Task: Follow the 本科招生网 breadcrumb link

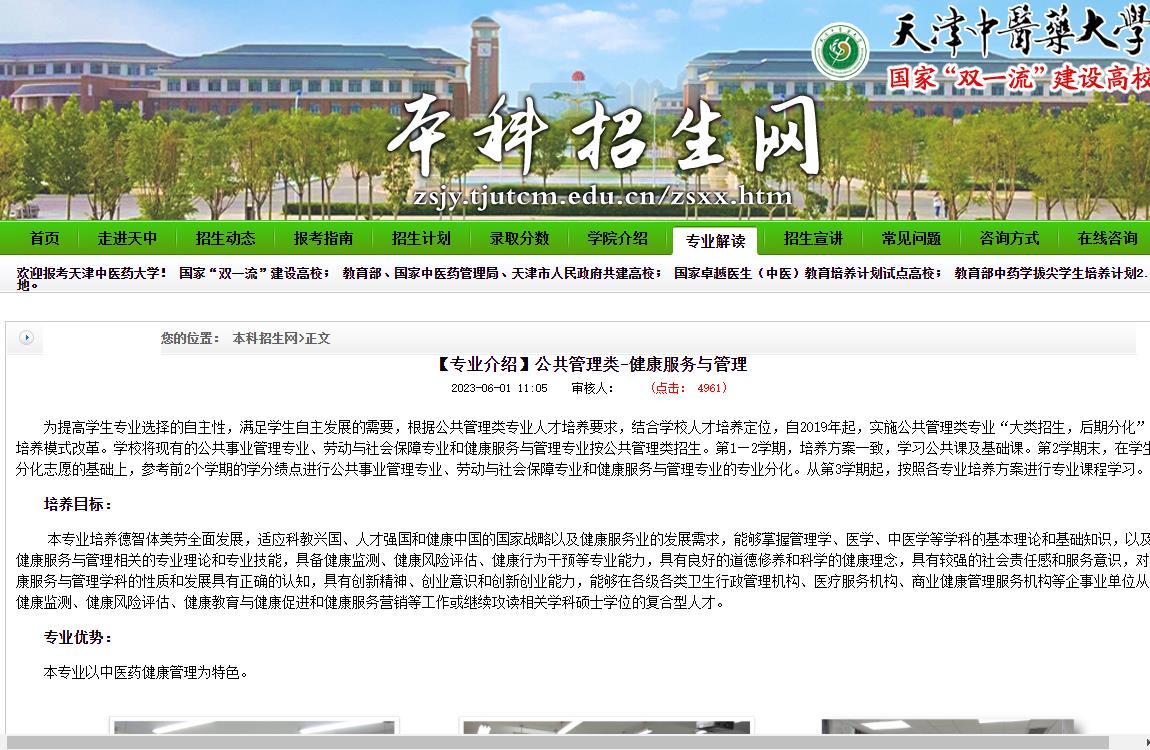Action: point(265,339)
